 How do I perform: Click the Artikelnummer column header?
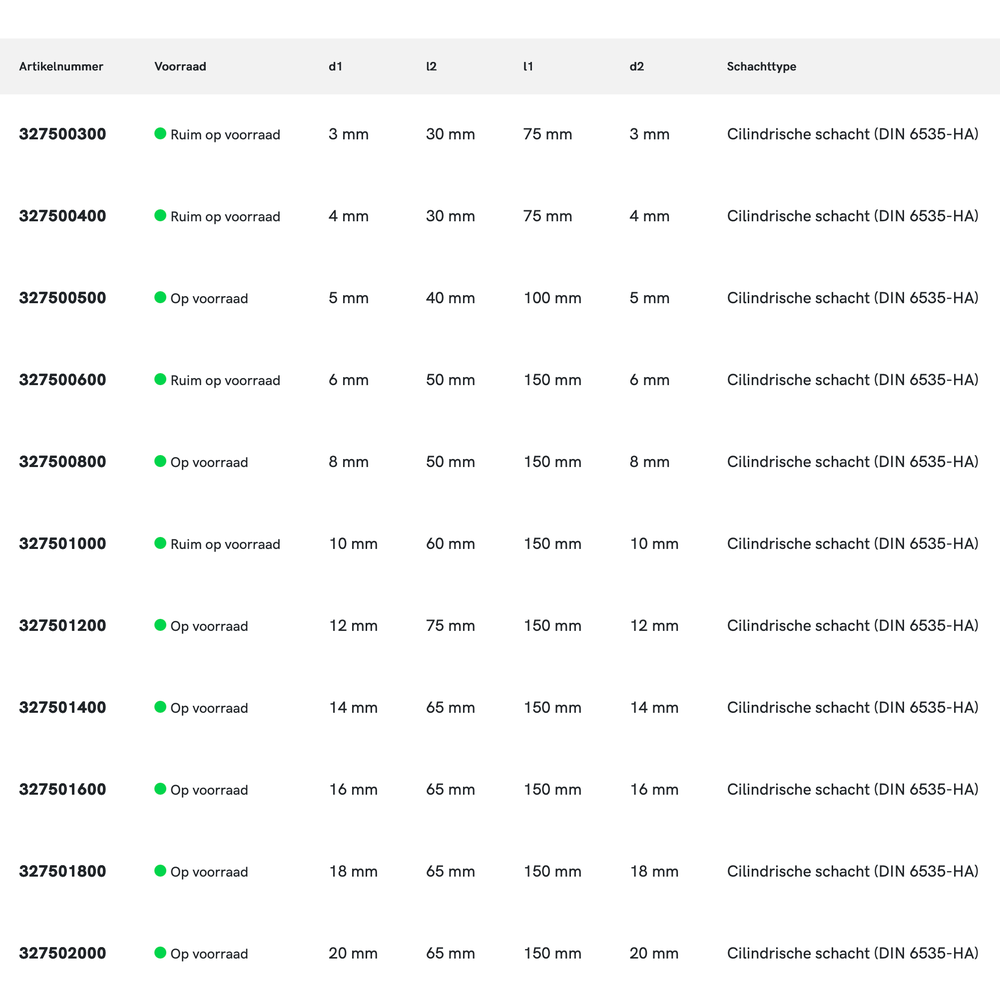(x=61, y=67)
